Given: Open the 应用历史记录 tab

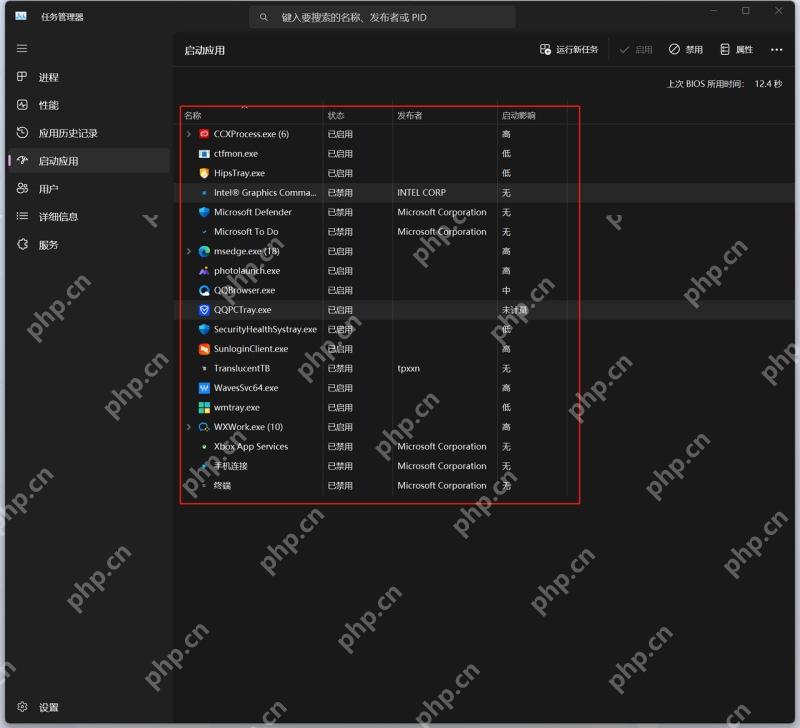Looking at the screenshot, I should pyautogui.click(x=89, y=133).
